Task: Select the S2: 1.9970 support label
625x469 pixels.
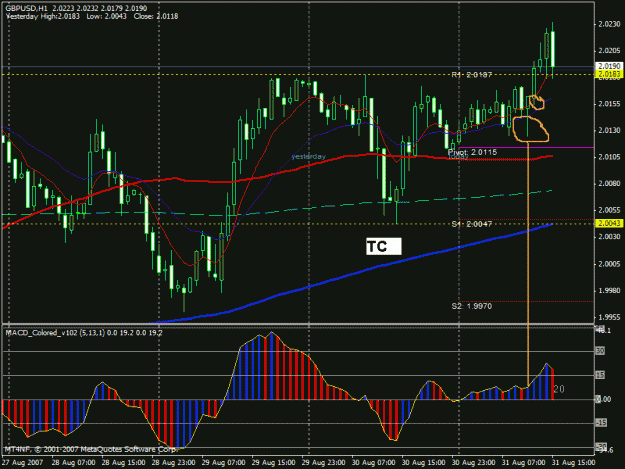Action: (472, 306)
